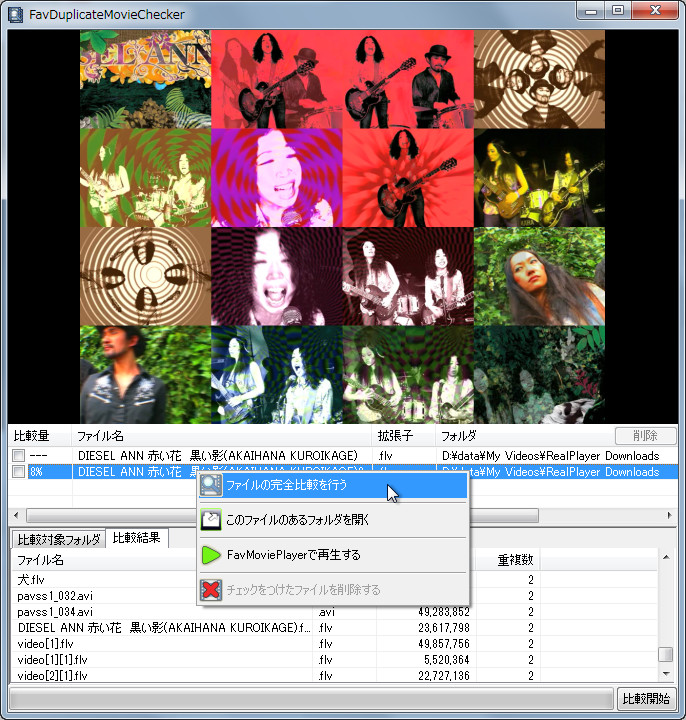Screen dimensions: 686x720
Task: Select the pavss1_034.avi row
Action: tap(334, 612)
